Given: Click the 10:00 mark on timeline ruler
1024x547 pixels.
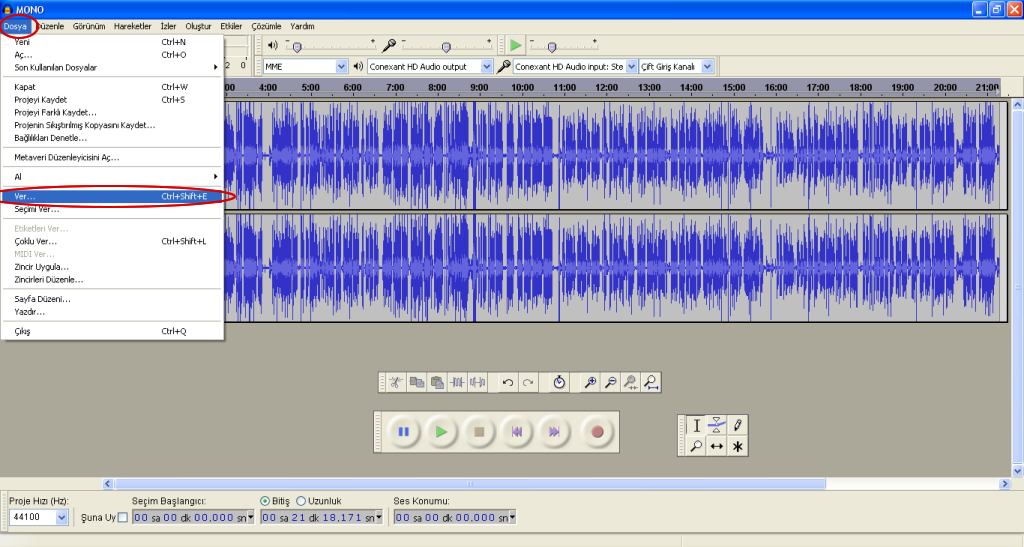Looking at the screenshot, I should [522, 87].
